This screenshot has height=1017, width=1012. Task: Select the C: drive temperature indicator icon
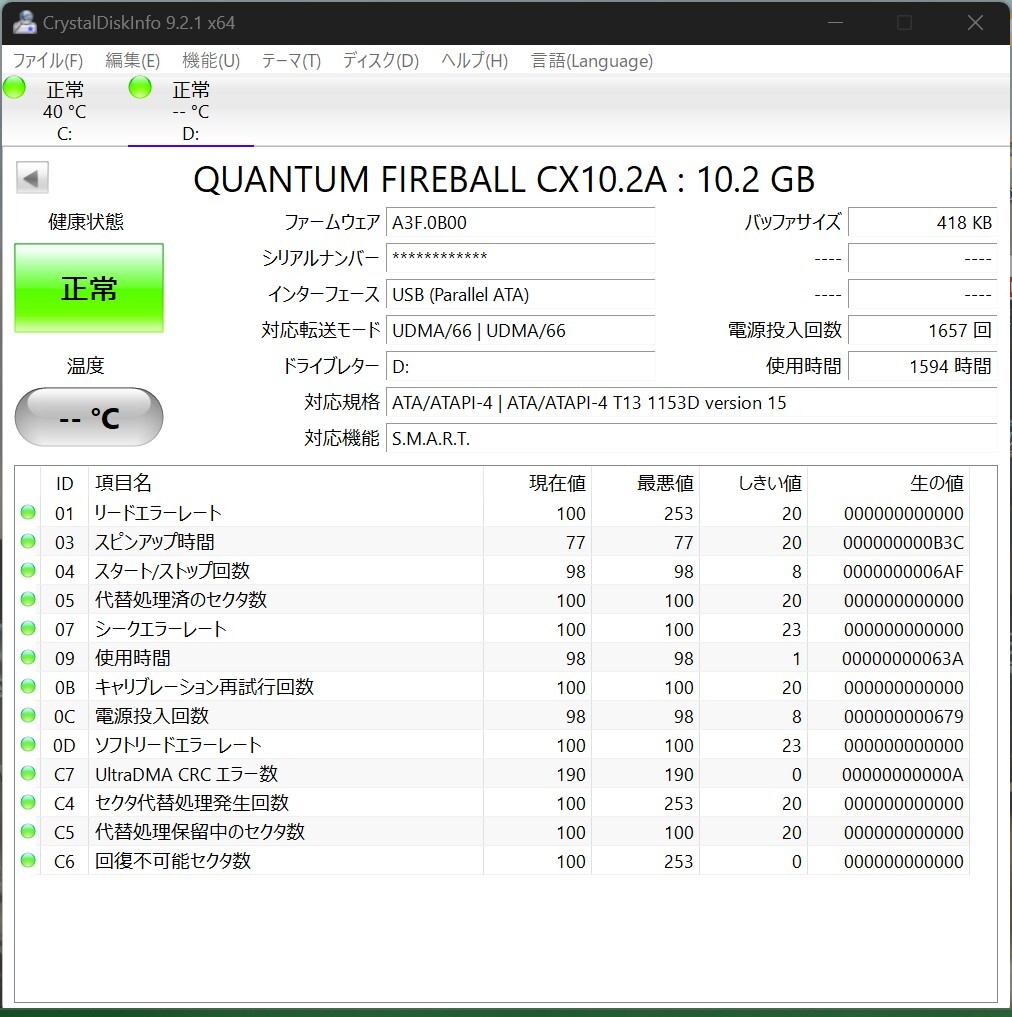click(x=14, y=88)
